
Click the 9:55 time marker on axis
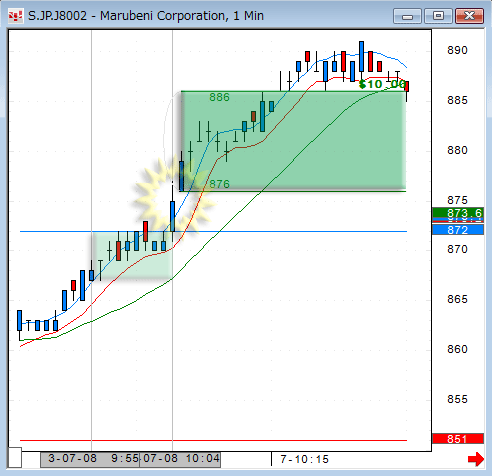click(x=125, y=458)
